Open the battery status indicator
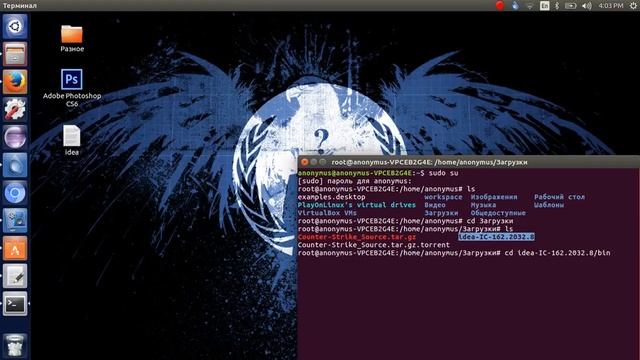This screenshot has width=640, height=360. (x=571, y=6)
